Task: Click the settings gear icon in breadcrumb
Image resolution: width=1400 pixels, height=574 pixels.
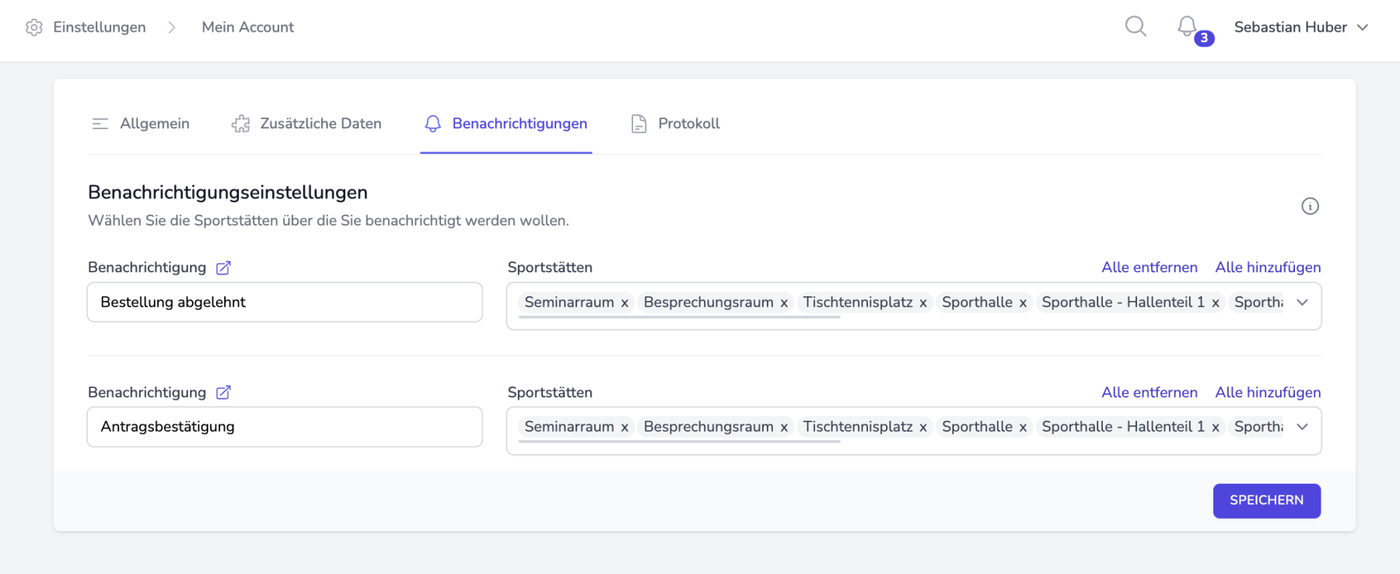Action: click(x=34, y=27)
